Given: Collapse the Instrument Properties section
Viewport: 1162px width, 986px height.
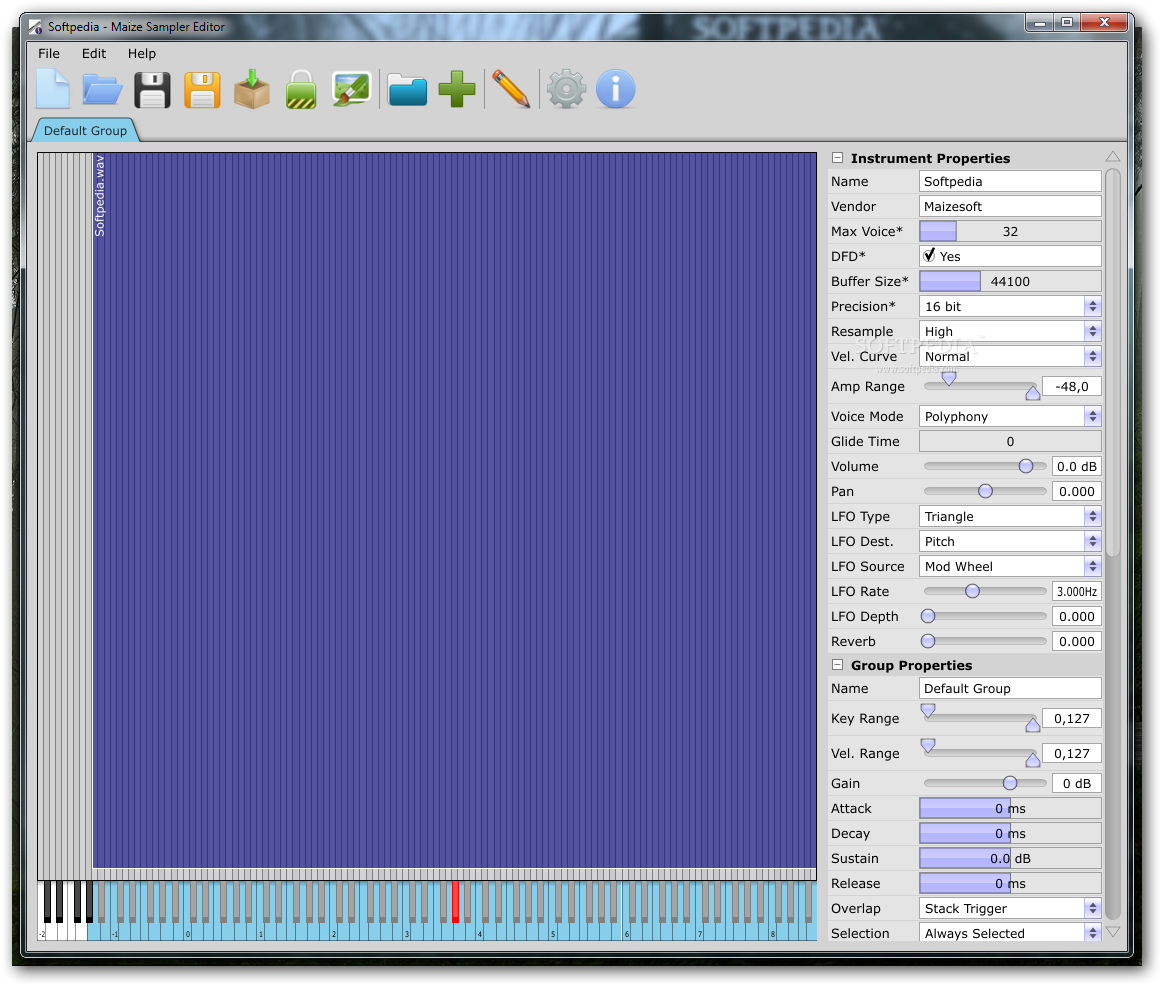Looking at the screenshot, I should pos(837,158).
